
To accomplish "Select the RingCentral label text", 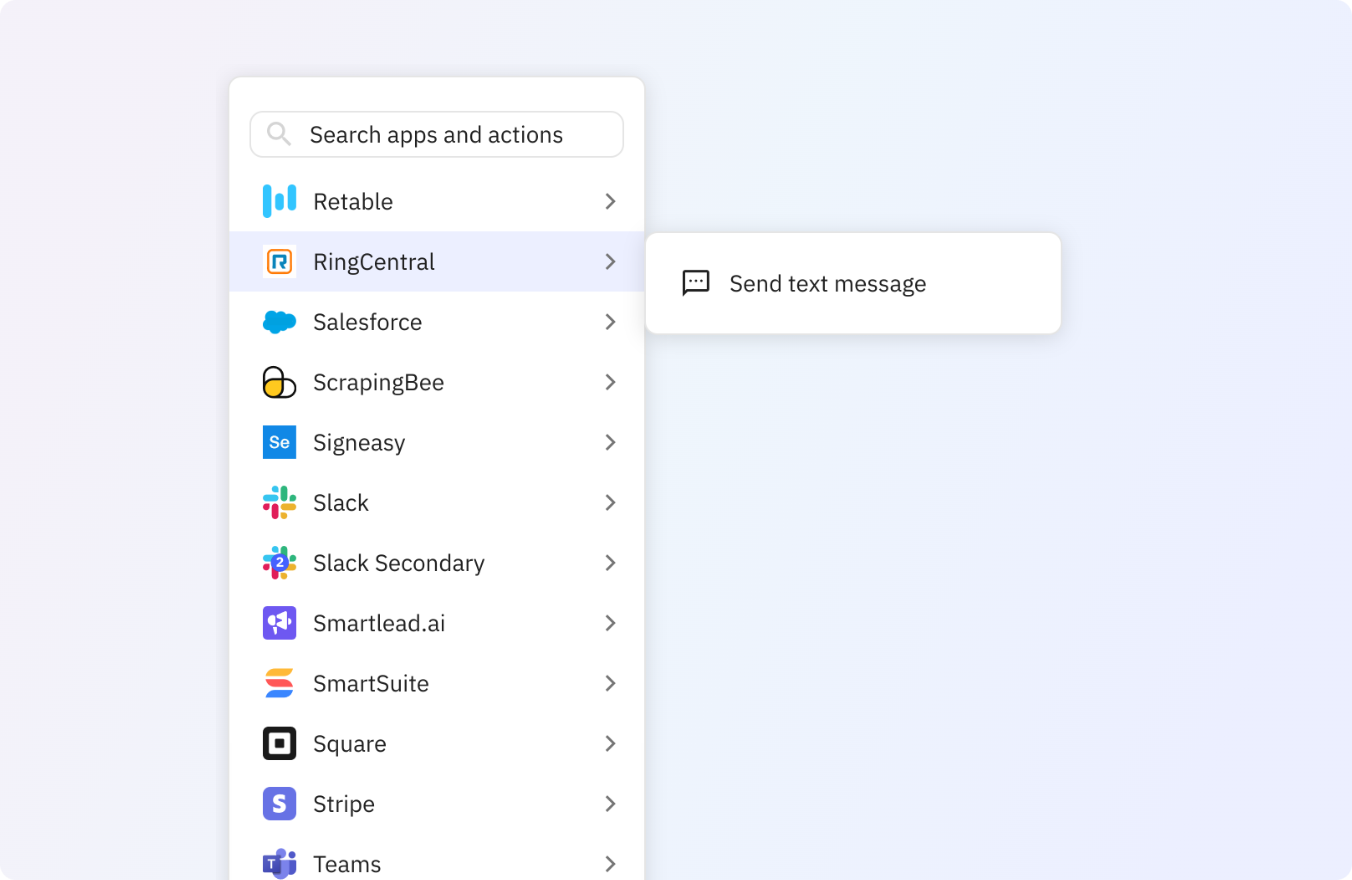I will click(374, 262).
